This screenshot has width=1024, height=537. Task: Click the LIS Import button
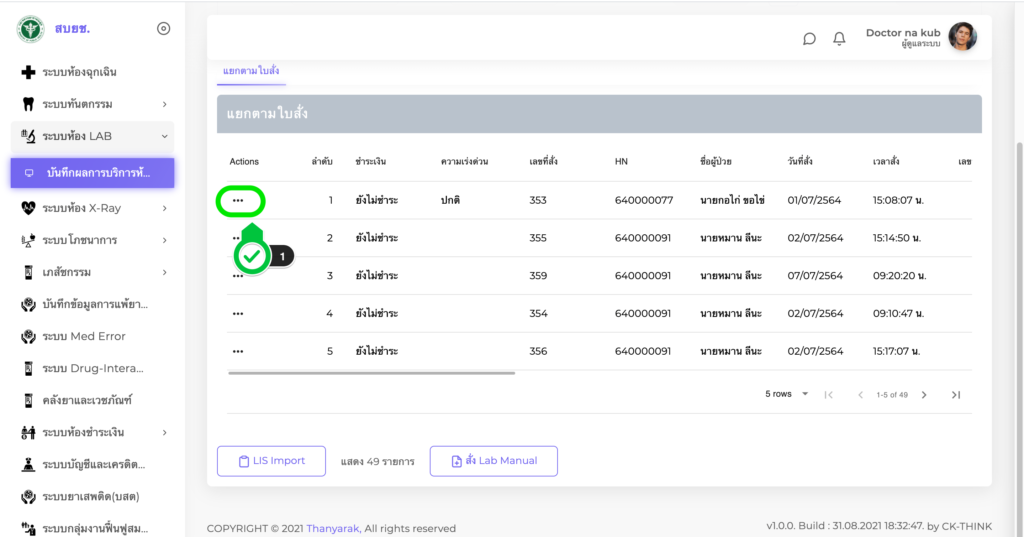tap(271, 461)
